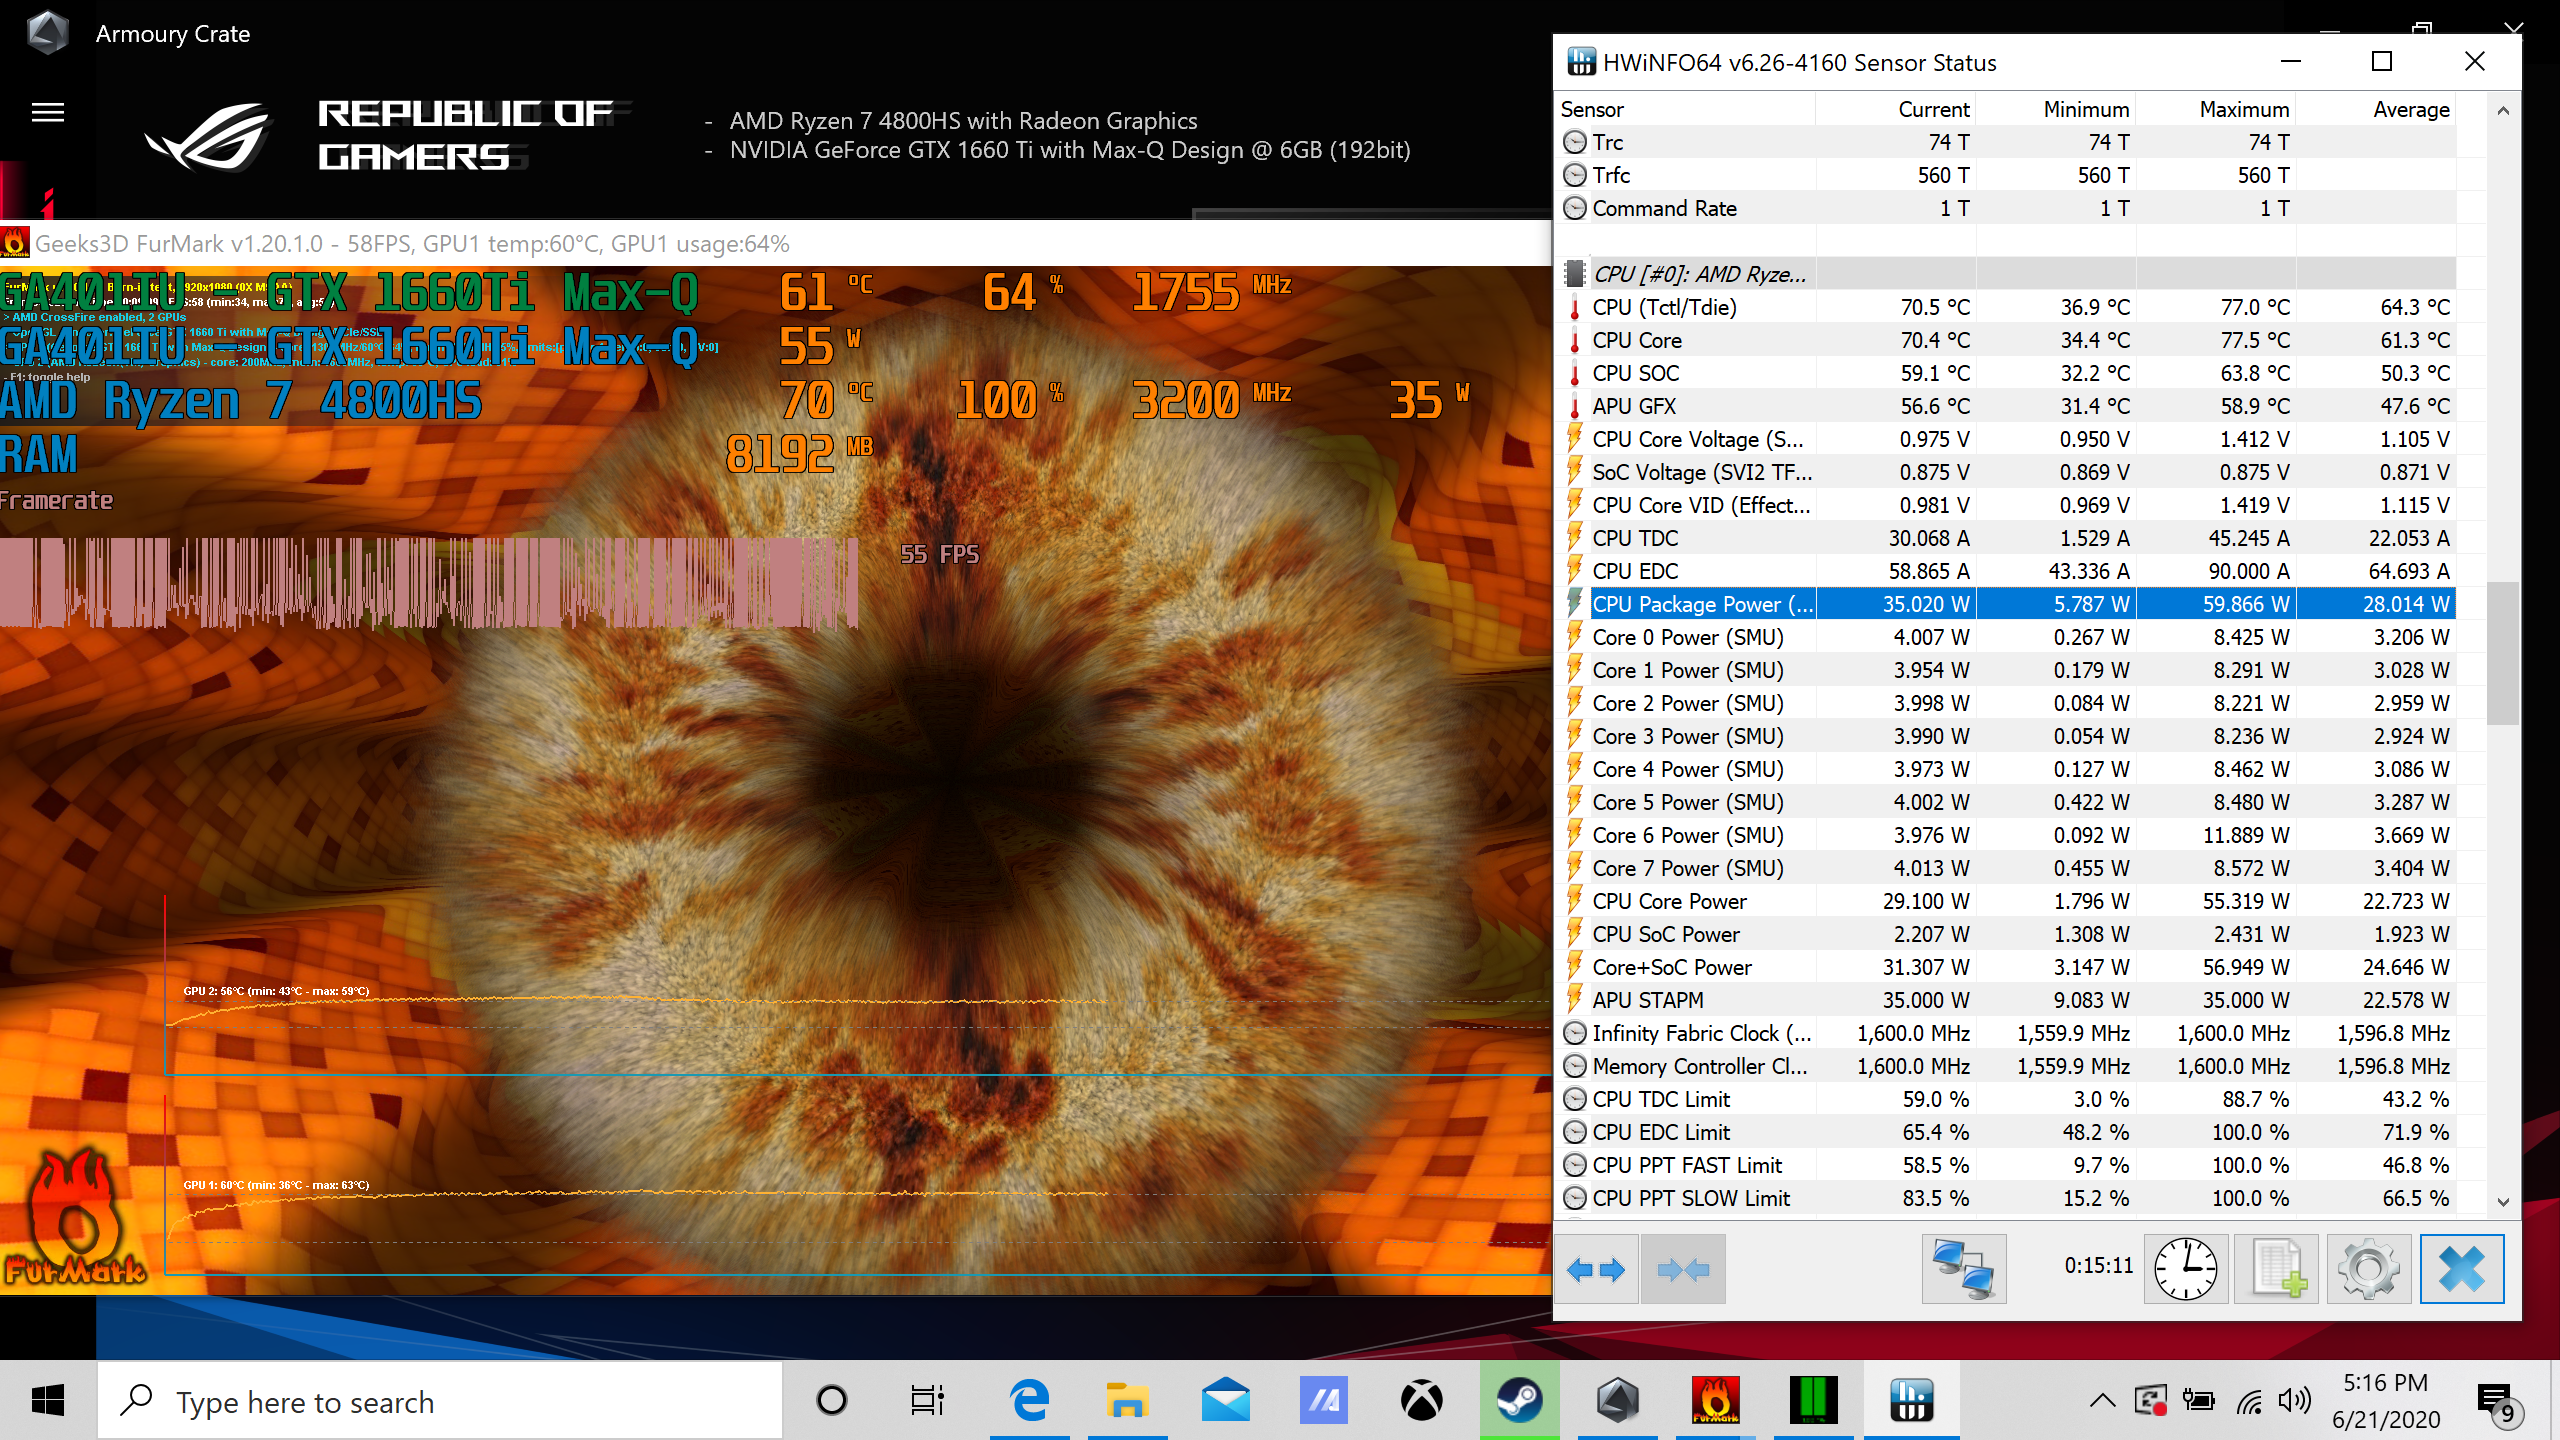The height and width of the screenshot is (1440, 2560).
Task: Switch to FurMark taskbar icon
Action: pos(1715,1401)
